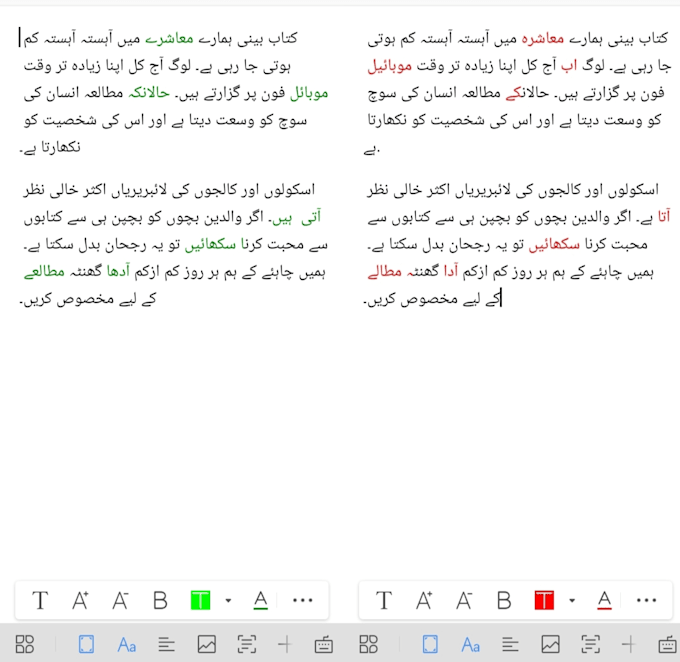Toggle the blue page view under the green toolbar
Viewport: 680px width, 662px height.
[x=86, y=644]
